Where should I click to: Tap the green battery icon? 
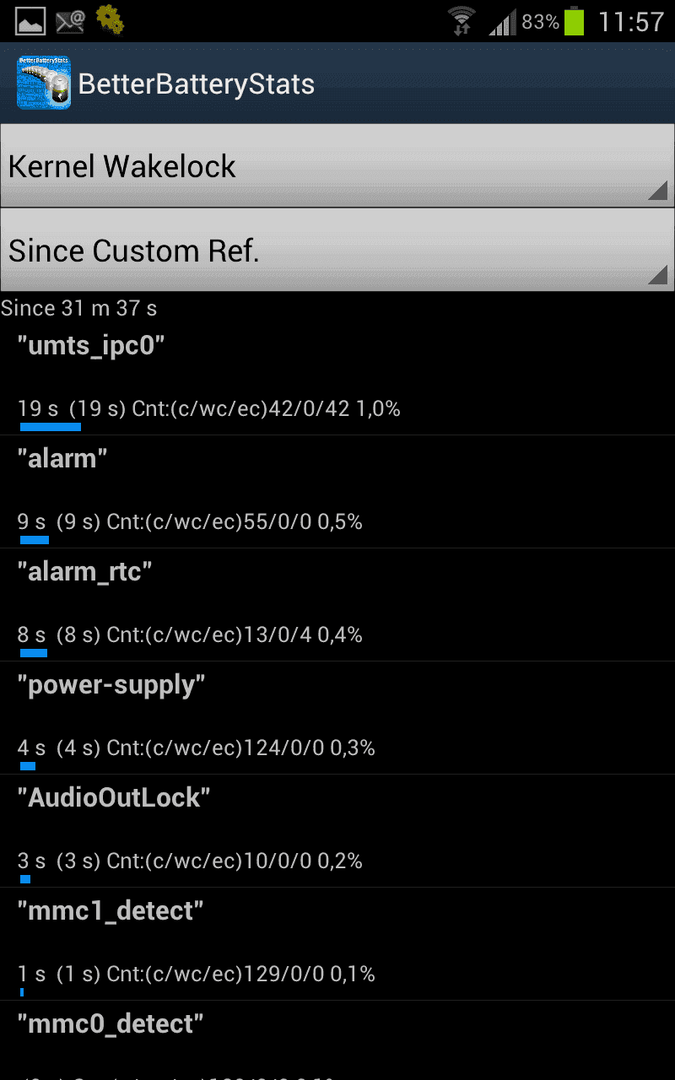[574, 21]
